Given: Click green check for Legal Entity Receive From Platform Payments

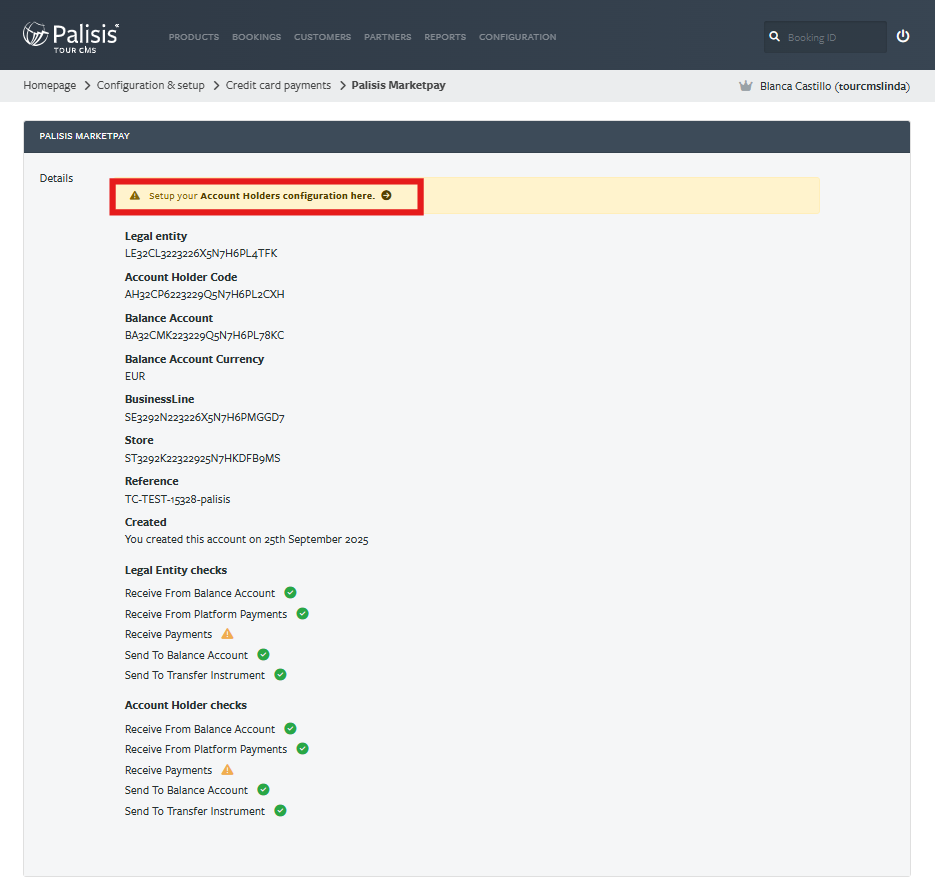Looking at the screenshot, I should point(302,614).
